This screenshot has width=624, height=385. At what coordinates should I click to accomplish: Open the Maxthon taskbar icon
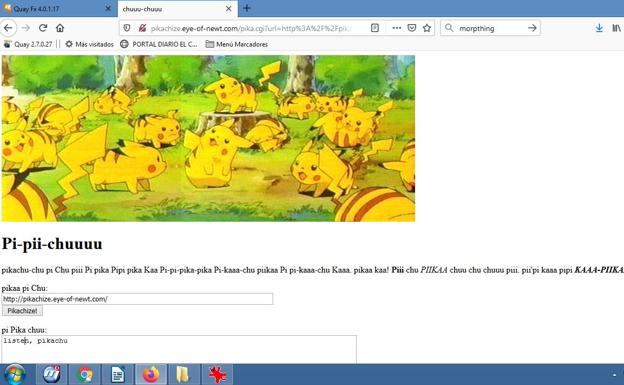point(52,374)
